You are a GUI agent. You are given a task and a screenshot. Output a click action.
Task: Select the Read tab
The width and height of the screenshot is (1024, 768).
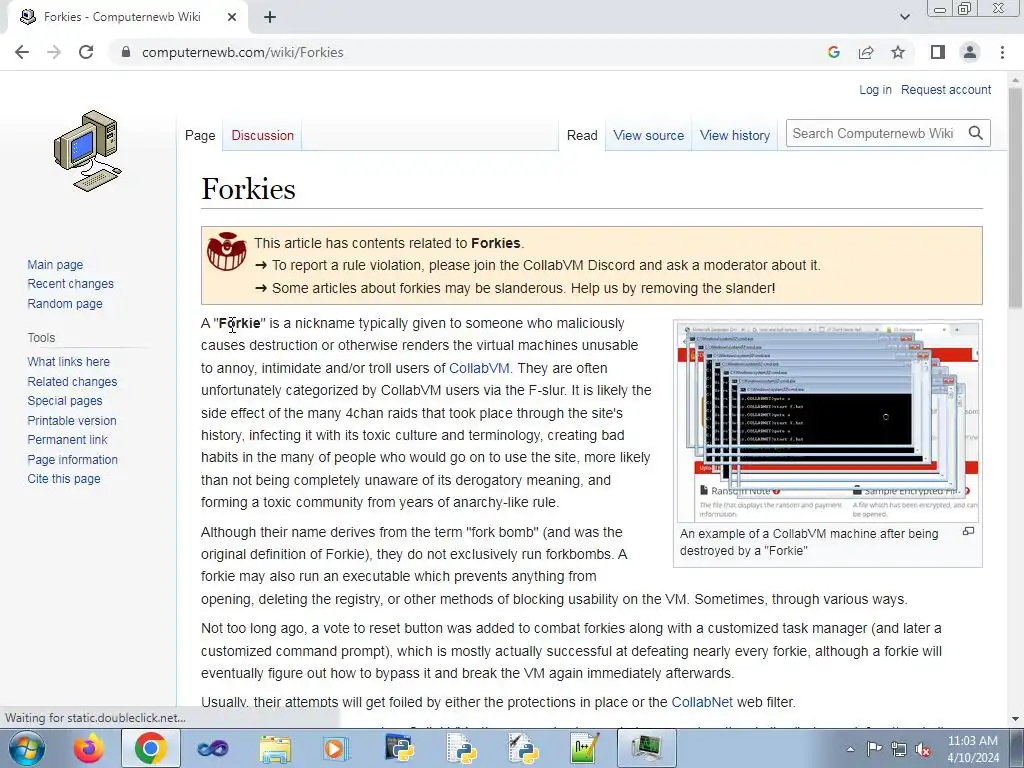582,135
